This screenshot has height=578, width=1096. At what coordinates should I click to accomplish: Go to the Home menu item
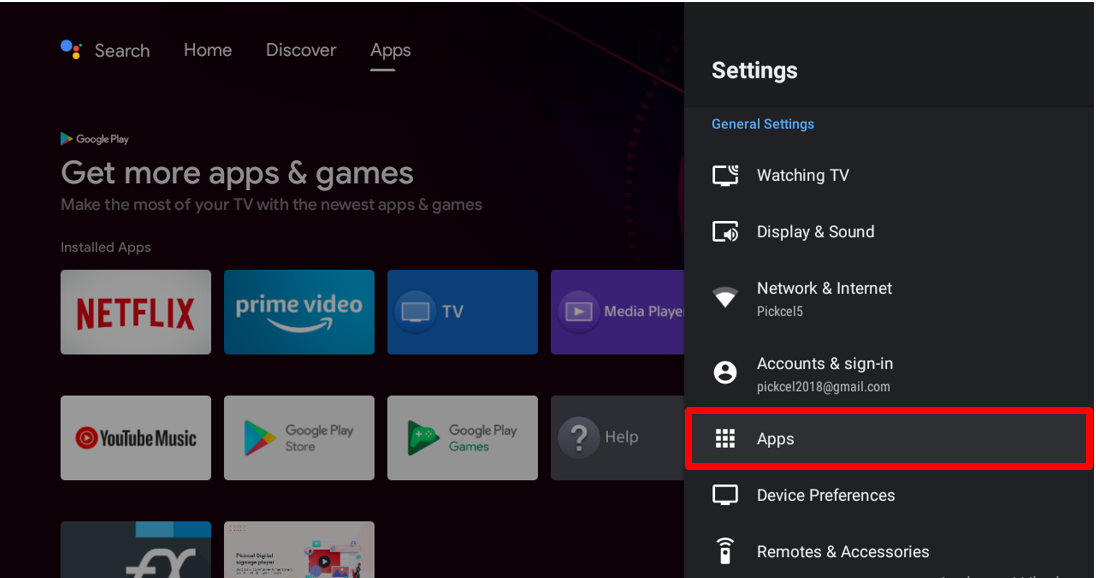207,50
